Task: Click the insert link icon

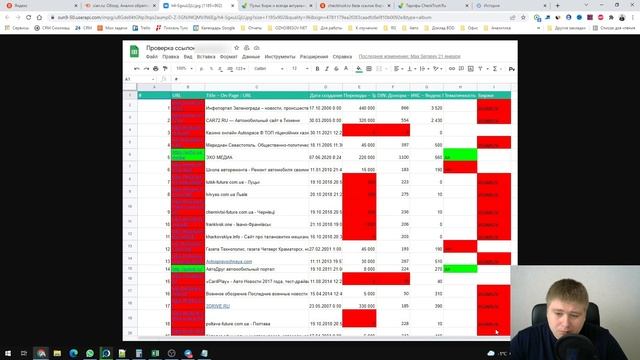Action: (451, 69)
